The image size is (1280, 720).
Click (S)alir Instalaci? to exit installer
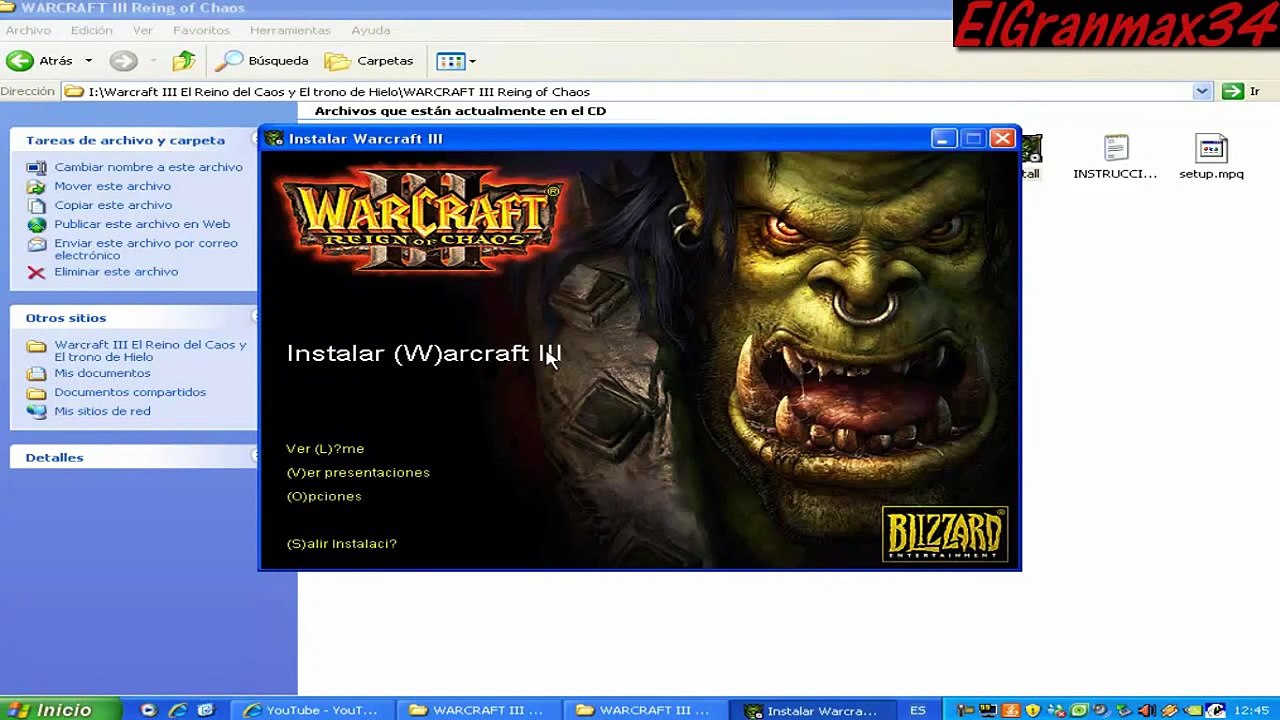[x=342, y=544]
